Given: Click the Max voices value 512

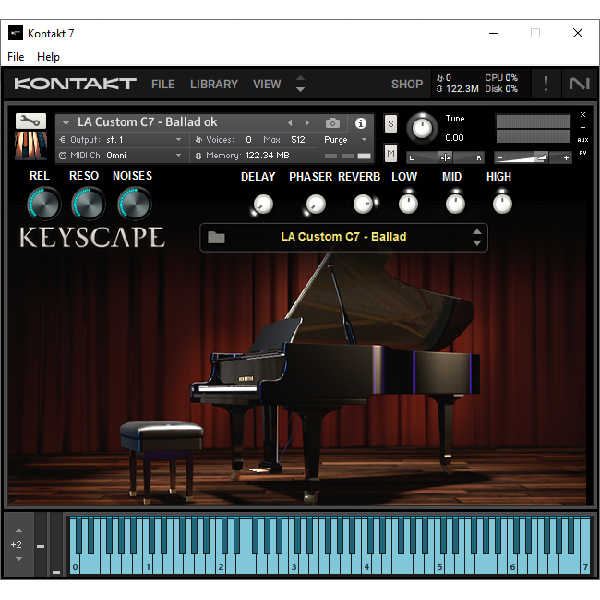Looking at the screenshot, I should point(298,140).
